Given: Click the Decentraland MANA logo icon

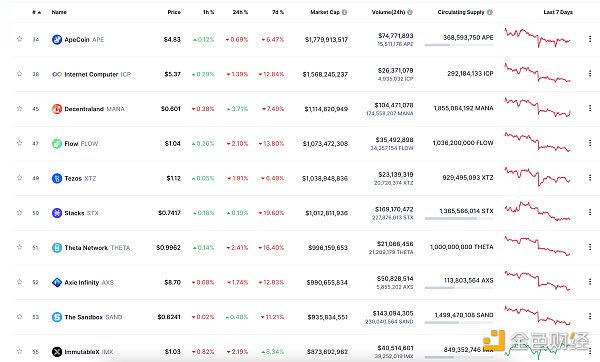Looking at the screenshot, I should pos(57,109).
